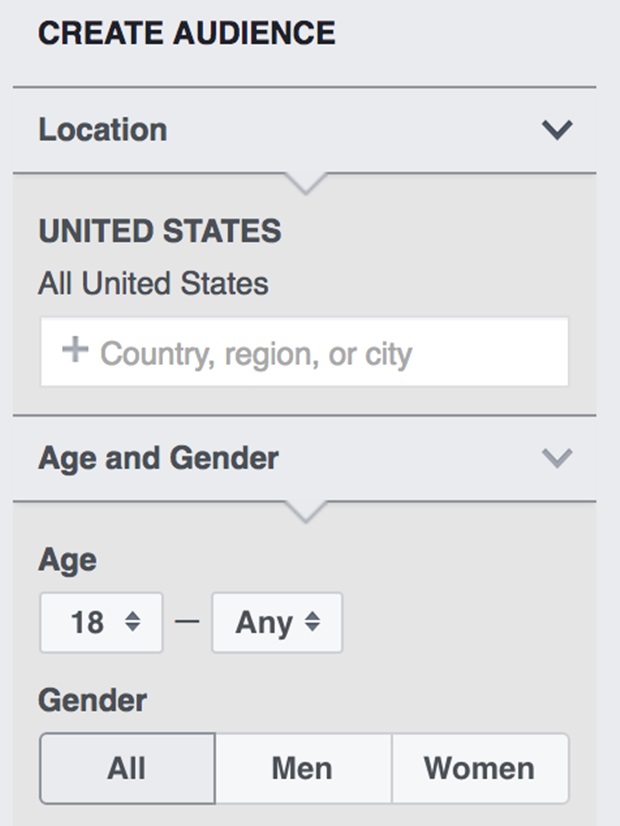This screenshot has height=826, width=620.
Task: Click the plus icon in location field
Action: 75,350
